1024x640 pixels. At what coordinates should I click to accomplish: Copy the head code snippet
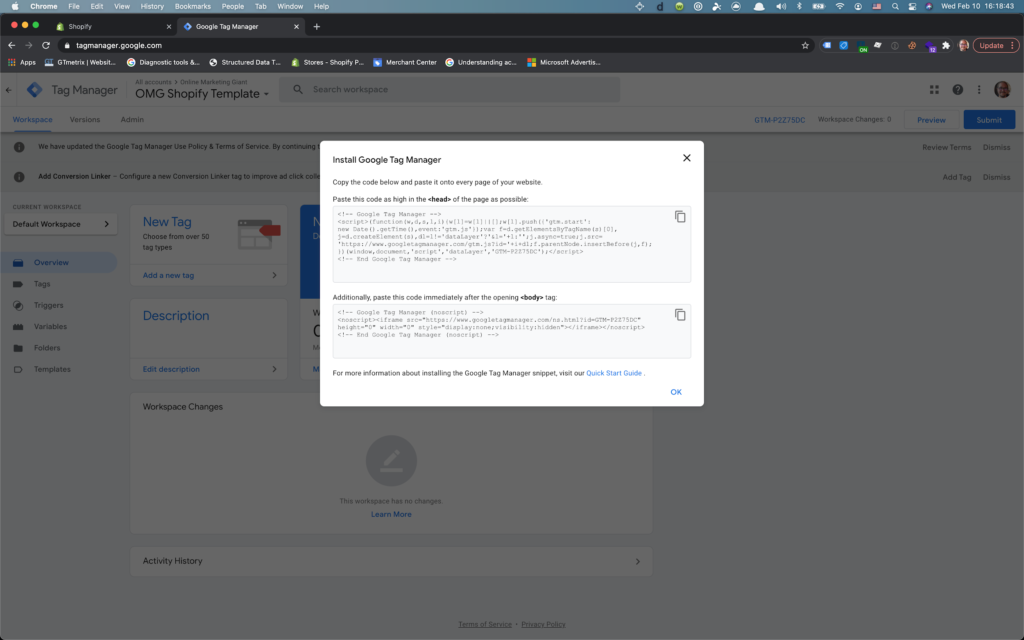[x=680, y=217]
